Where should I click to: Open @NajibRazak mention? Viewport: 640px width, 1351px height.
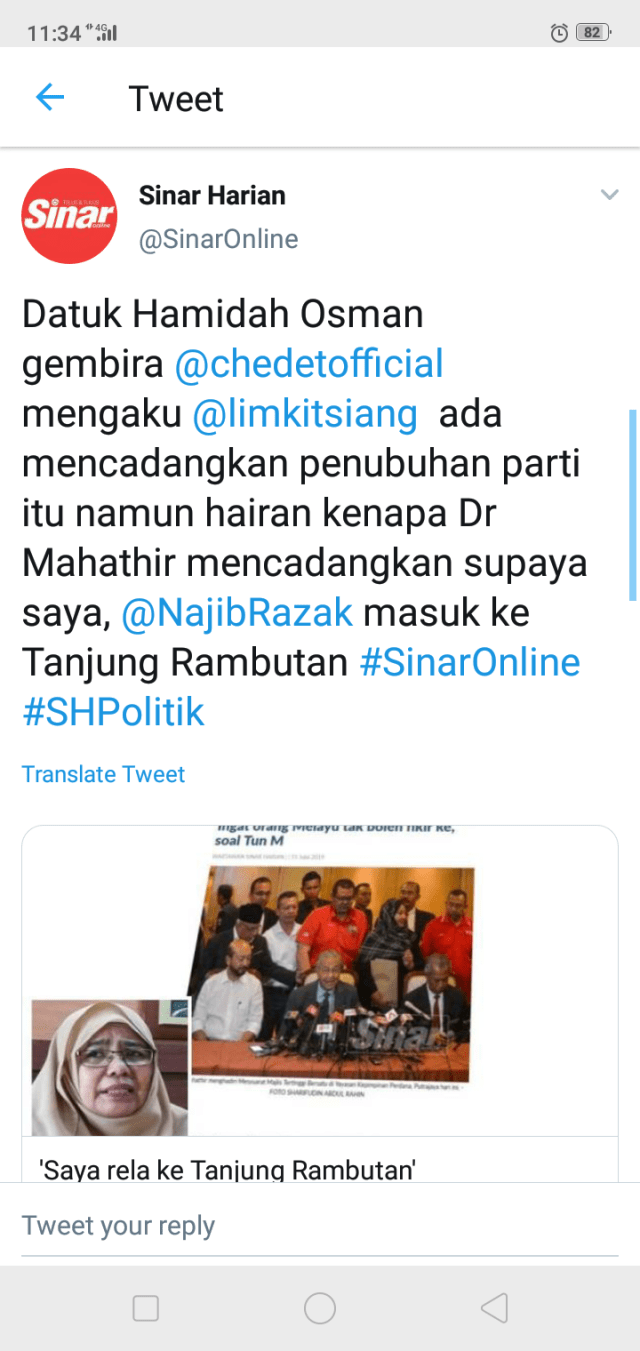point(237,612)
